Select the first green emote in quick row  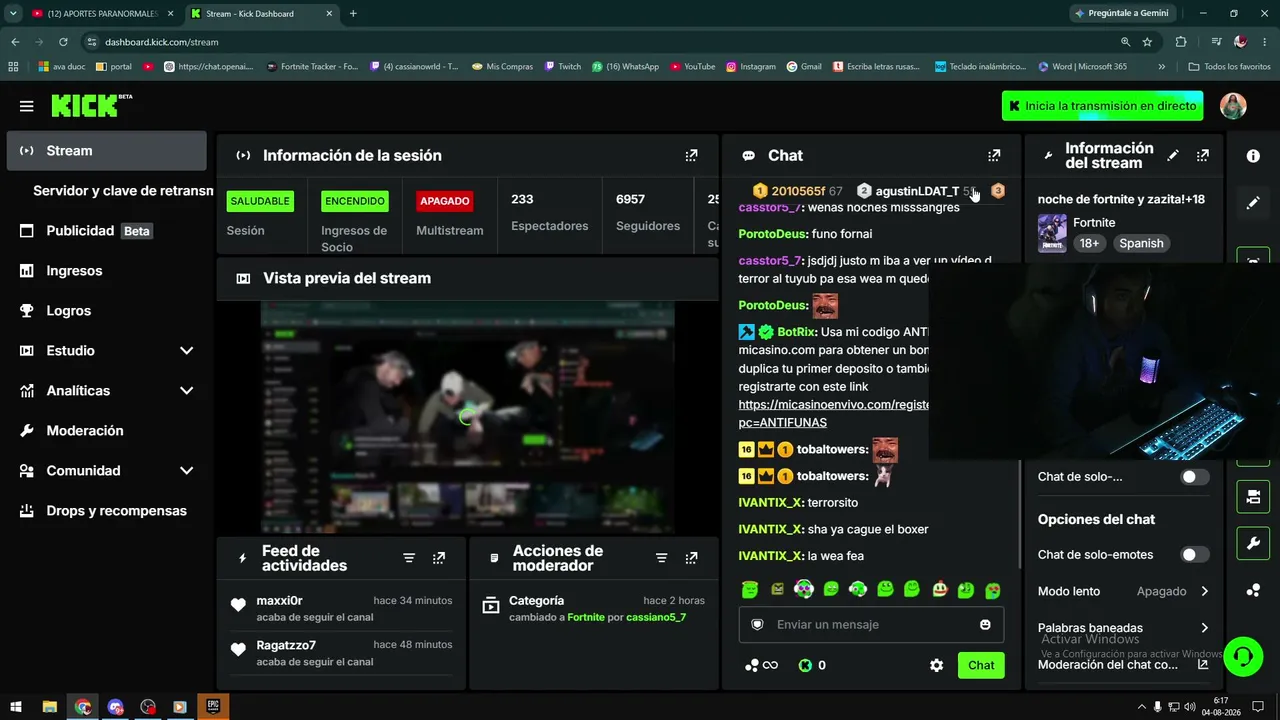750,590
